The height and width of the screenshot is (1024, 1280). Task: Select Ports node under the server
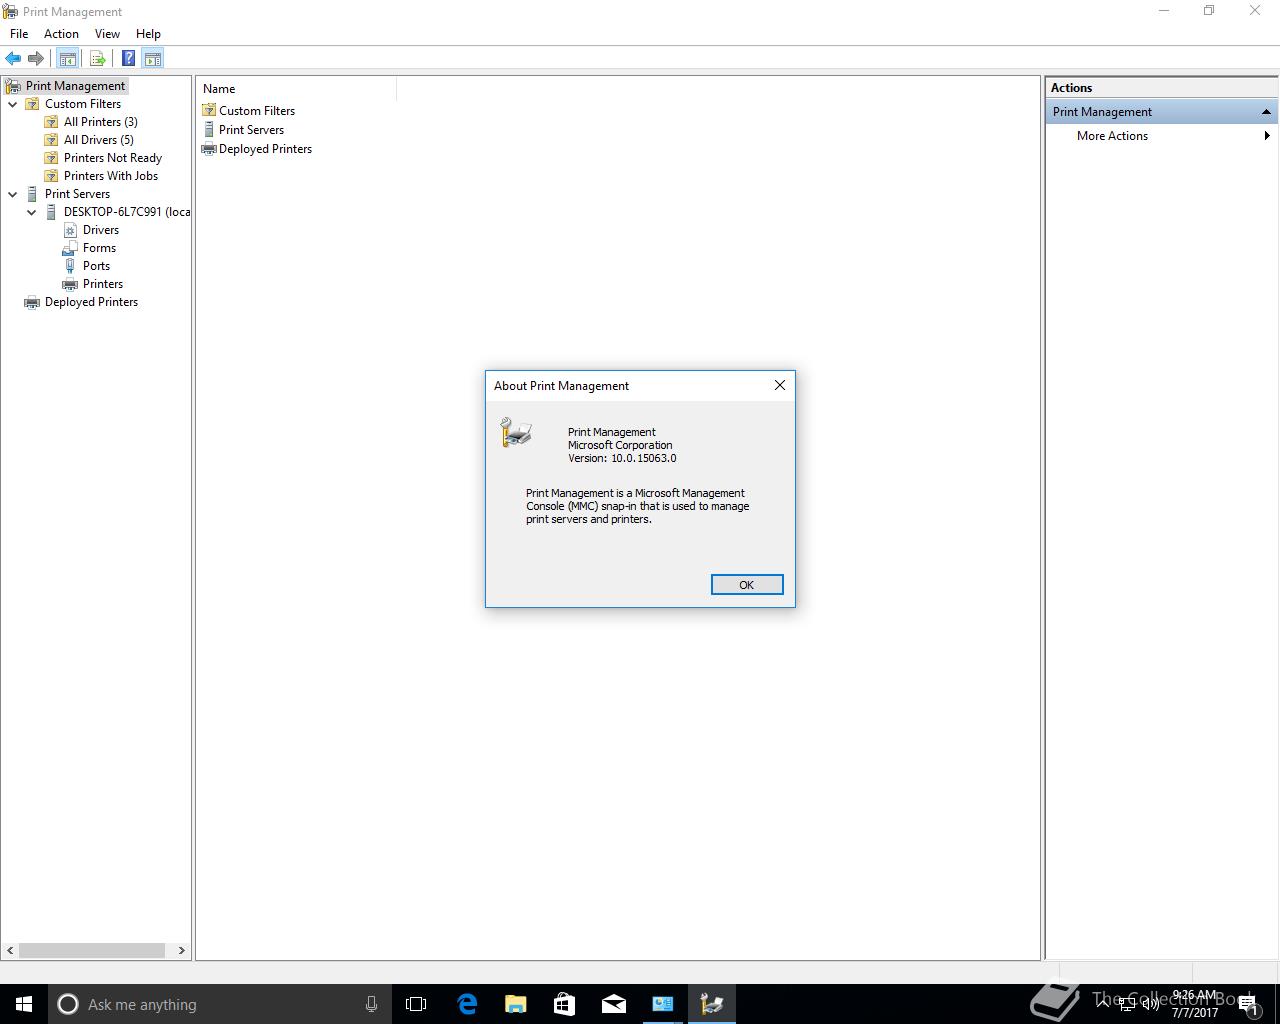coord(96,266)
